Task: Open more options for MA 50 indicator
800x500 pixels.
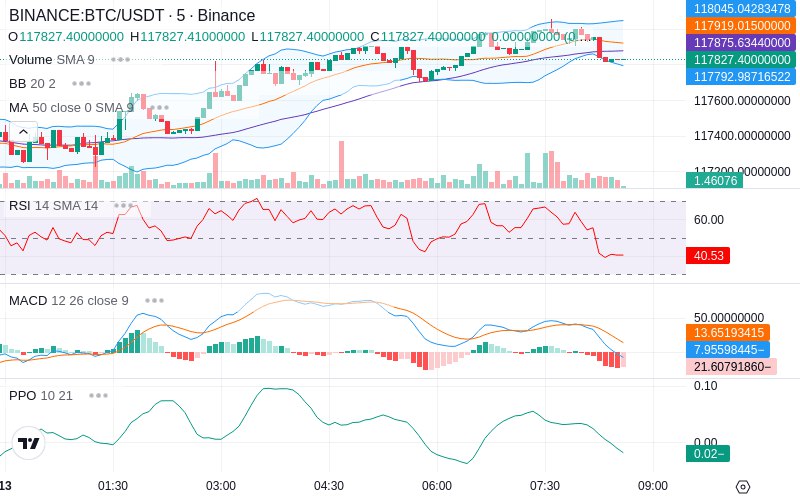Action: [x=159, y=108]
